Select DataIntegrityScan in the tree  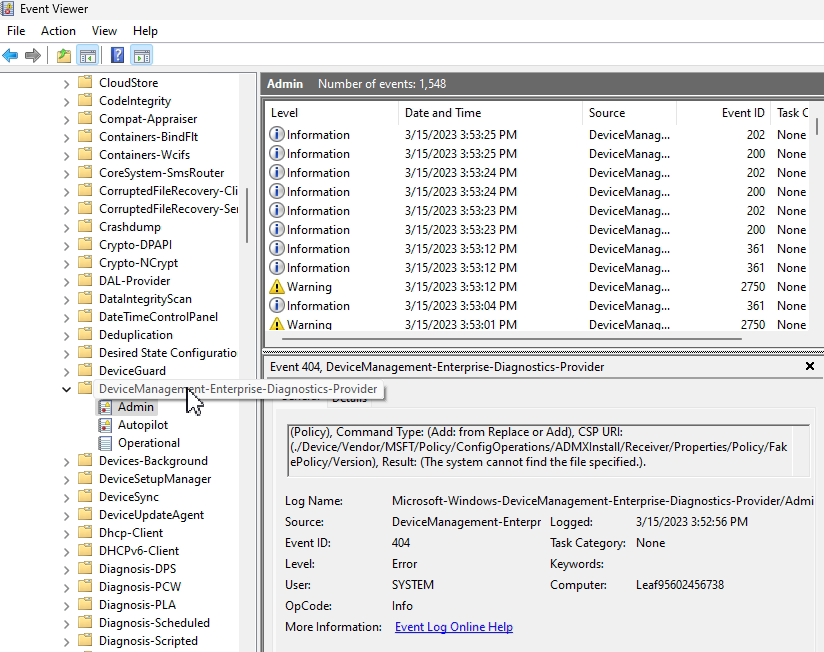pyautogui.click(x=145, y=299)
